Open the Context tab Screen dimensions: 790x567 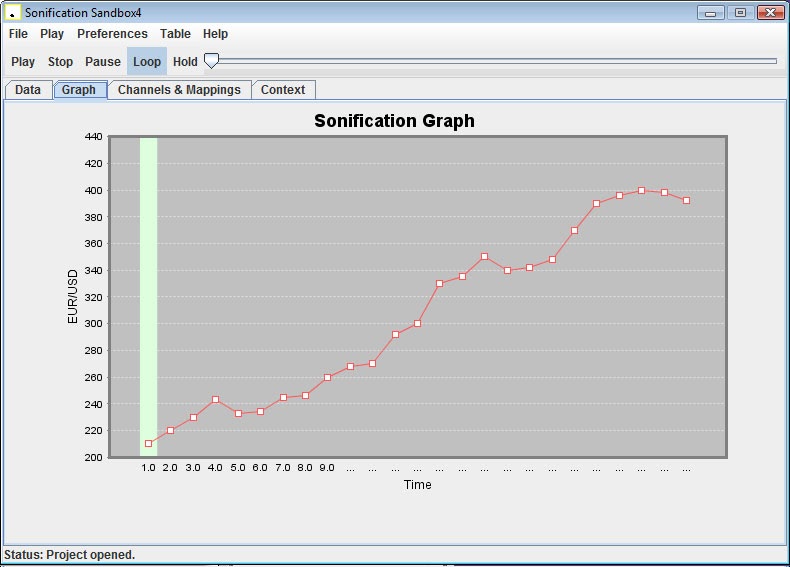click(x=283, y=90)
